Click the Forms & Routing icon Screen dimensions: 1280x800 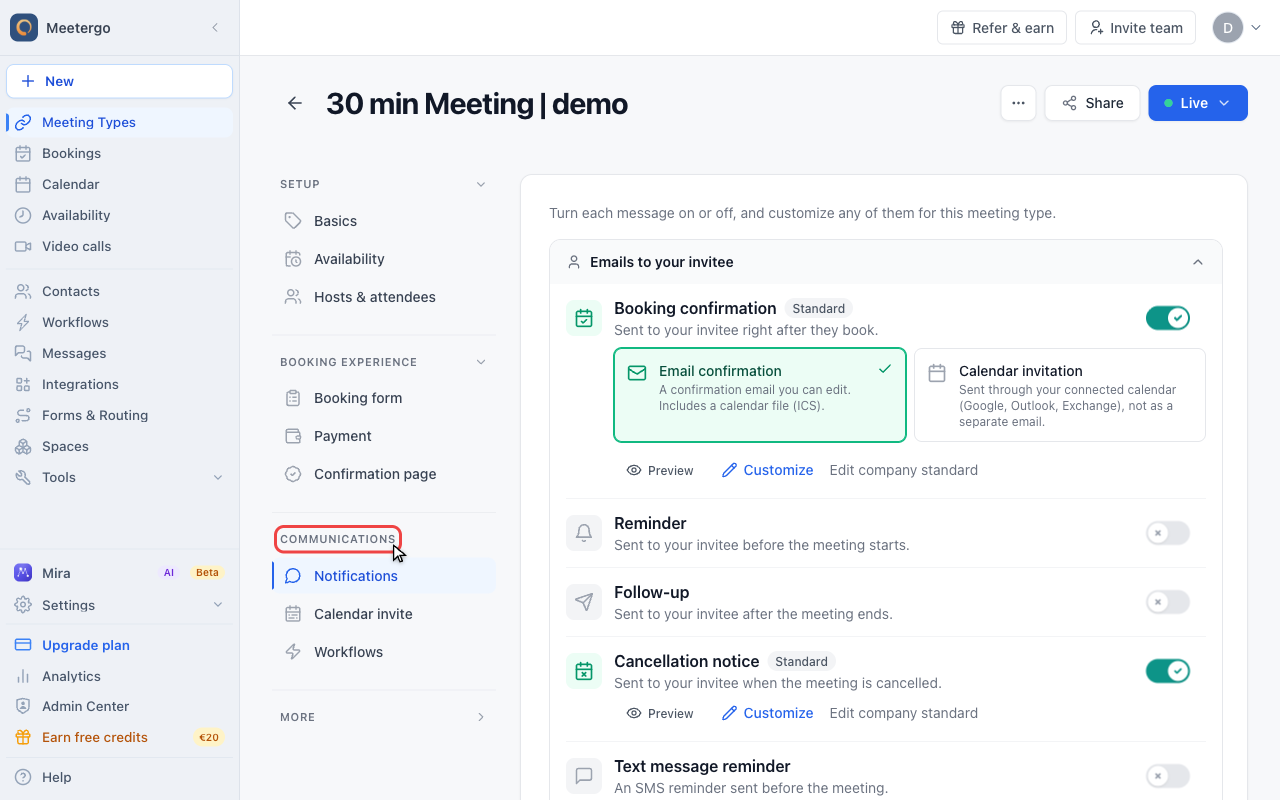pyautogui.click(x=23, y=415)
